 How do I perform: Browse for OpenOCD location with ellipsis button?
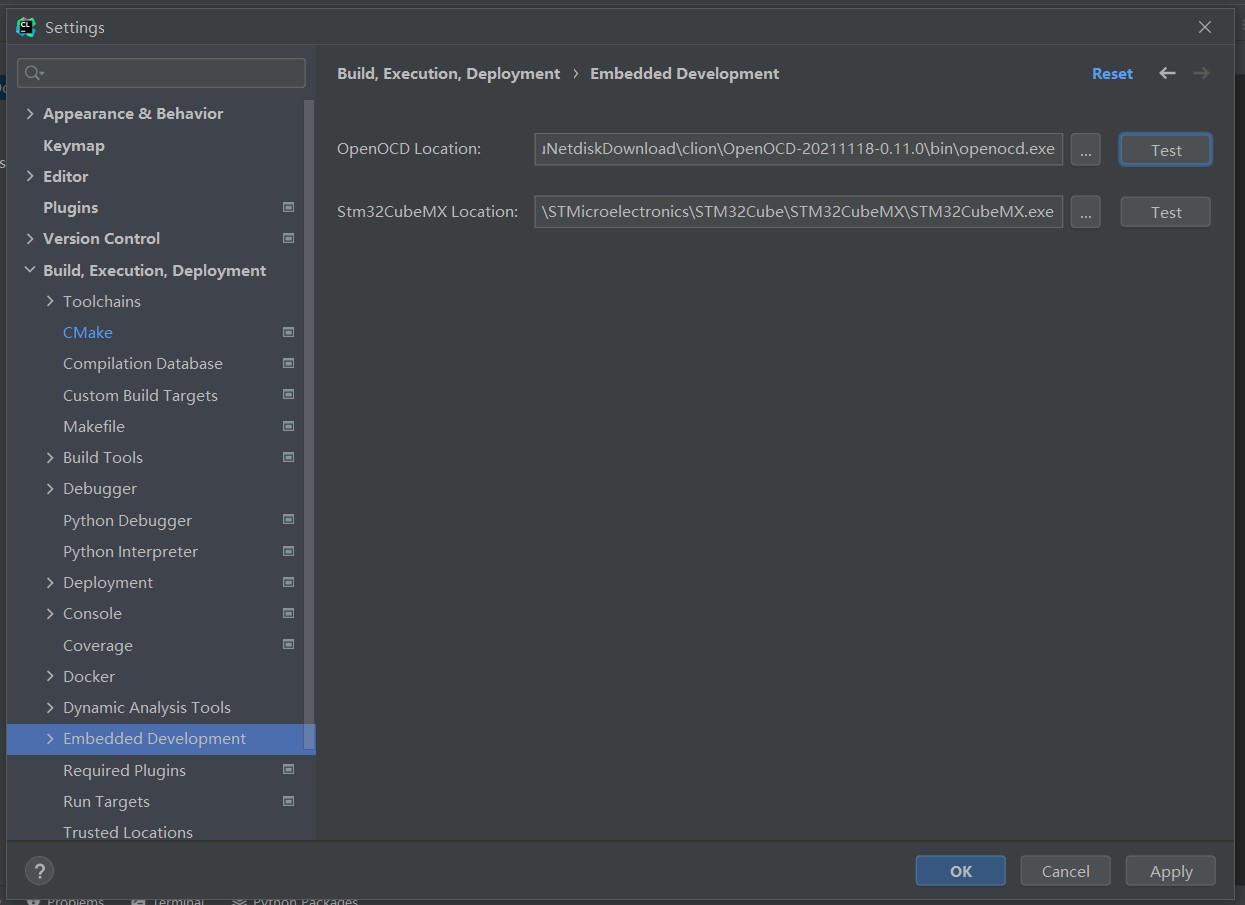(x=1085, y=150)
